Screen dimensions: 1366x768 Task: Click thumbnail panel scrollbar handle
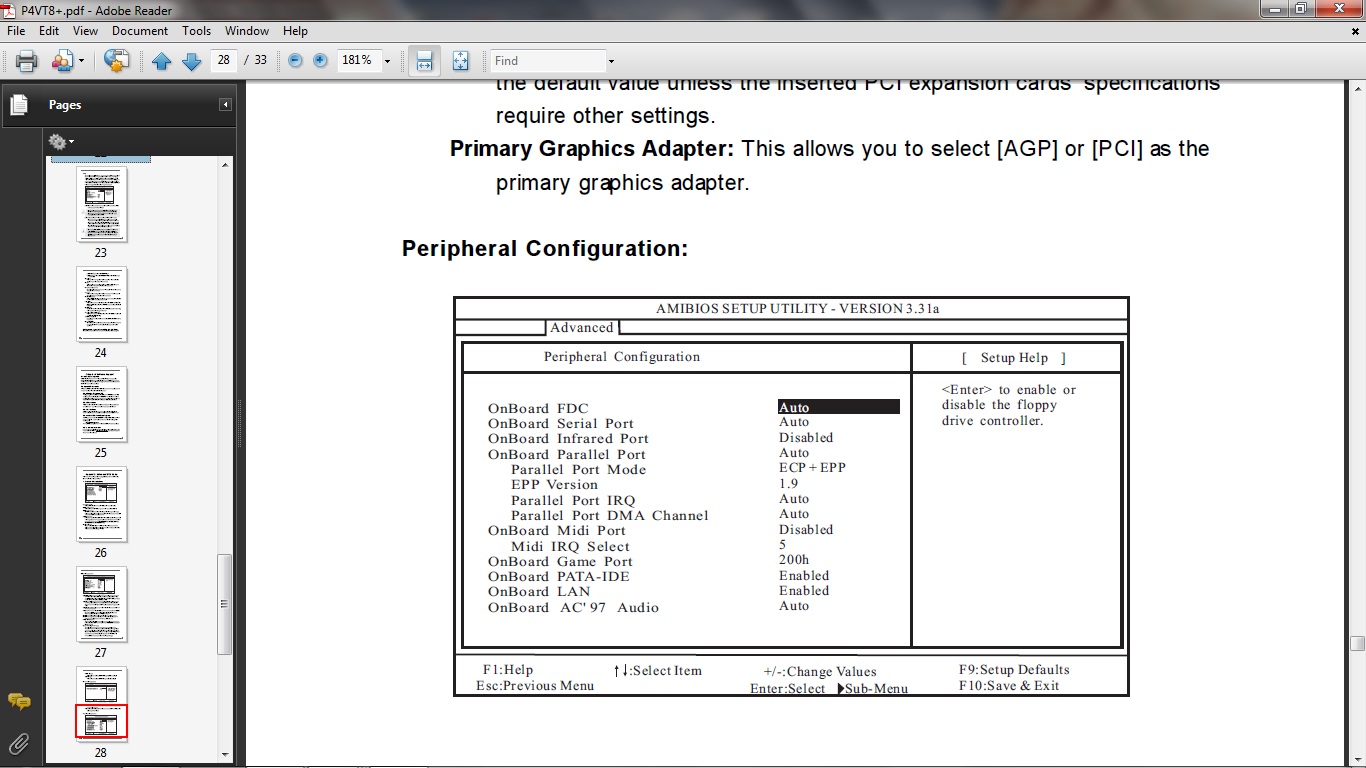pos(225,604)
